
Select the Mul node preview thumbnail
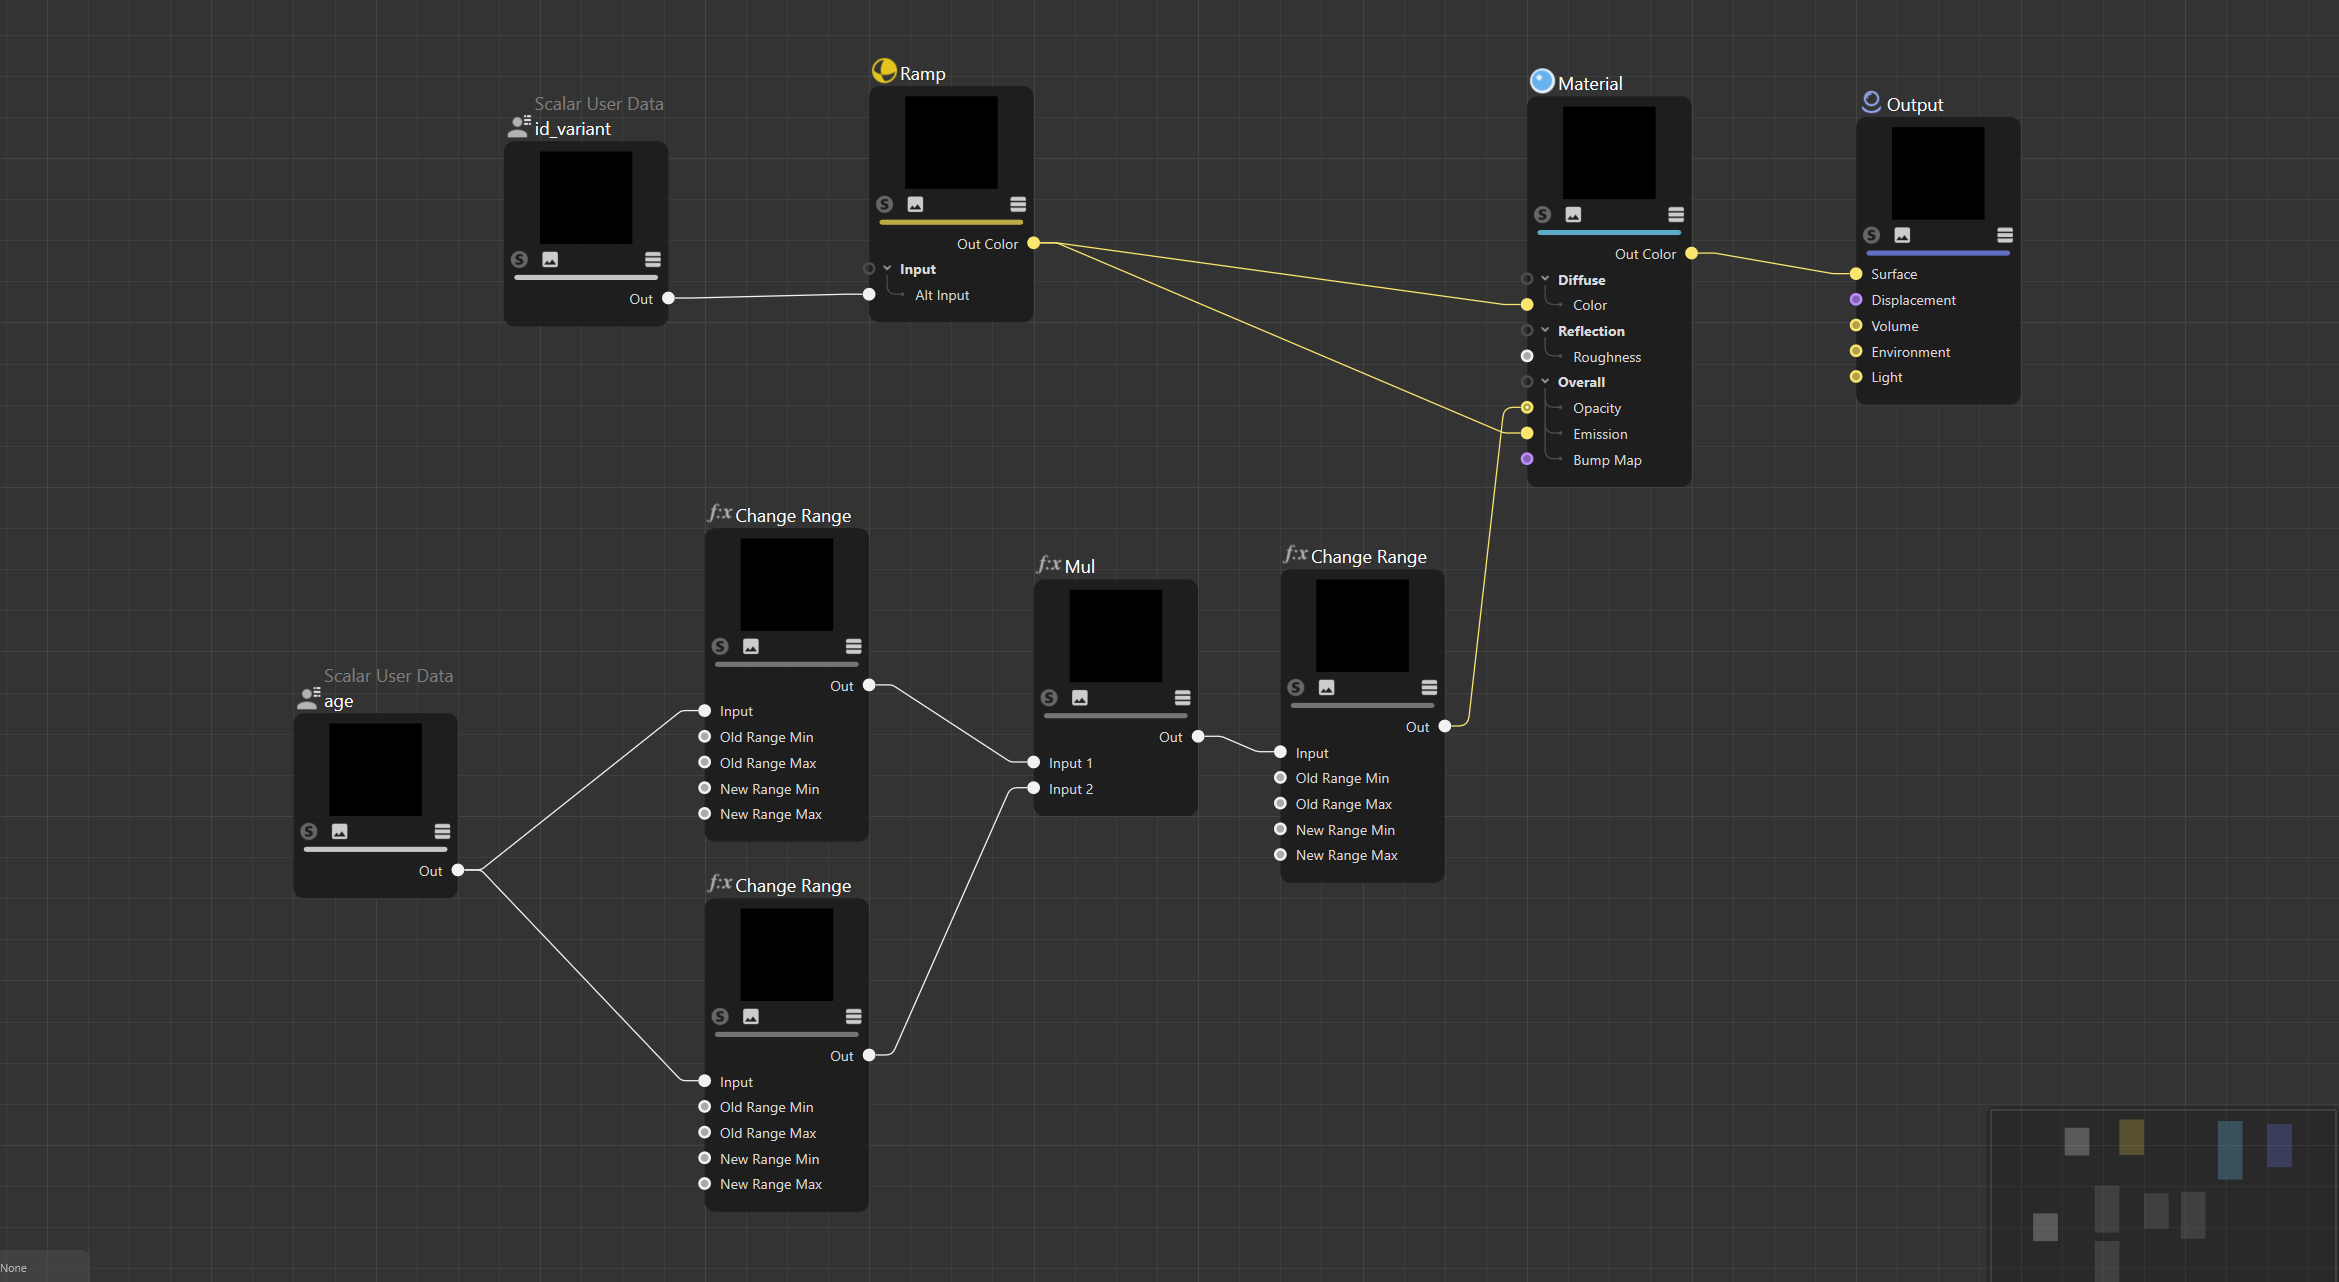point(1116,636)
